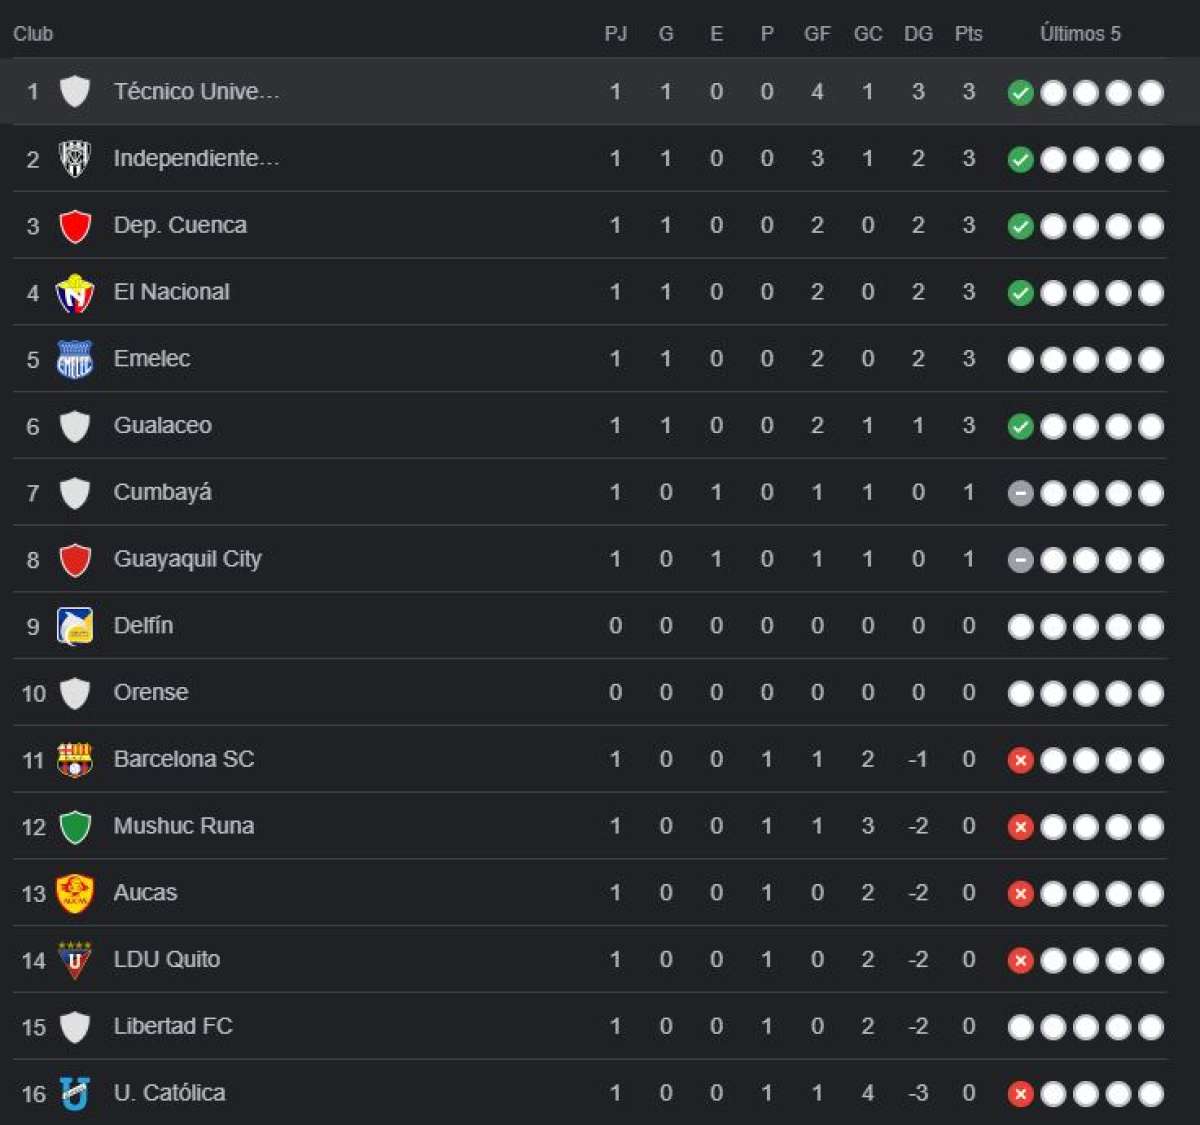Click the Independiente club crest icon

pos(75,158)
